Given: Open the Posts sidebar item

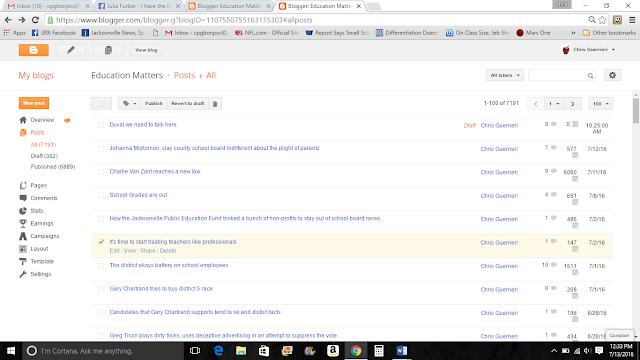Looking at the screenshot, I should [x=37, y=132].
